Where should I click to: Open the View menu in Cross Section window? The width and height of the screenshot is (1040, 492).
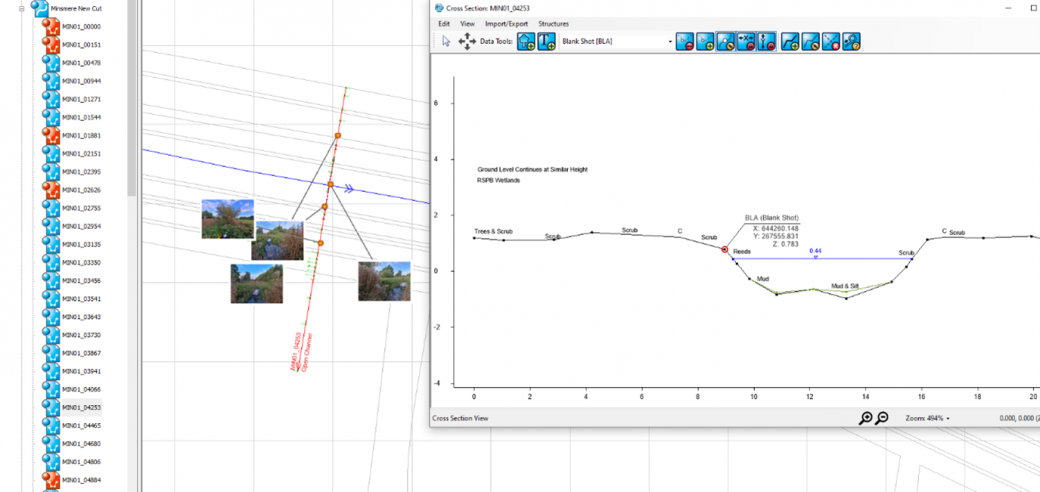pyautogui.click(x=467, y=23)
